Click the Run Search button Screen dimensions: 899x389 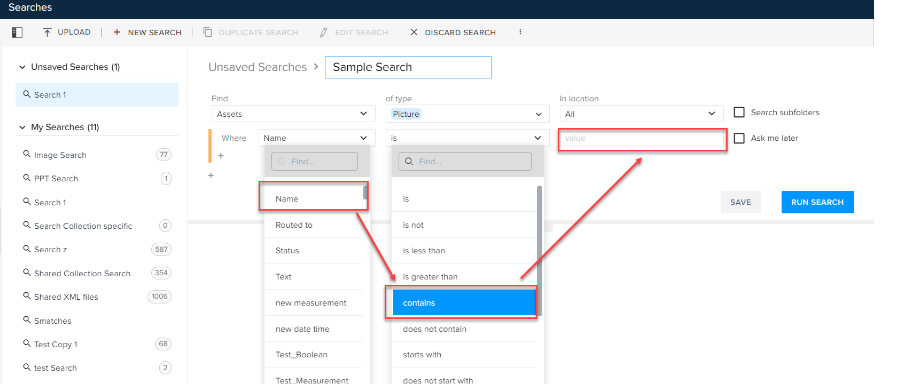817,202
